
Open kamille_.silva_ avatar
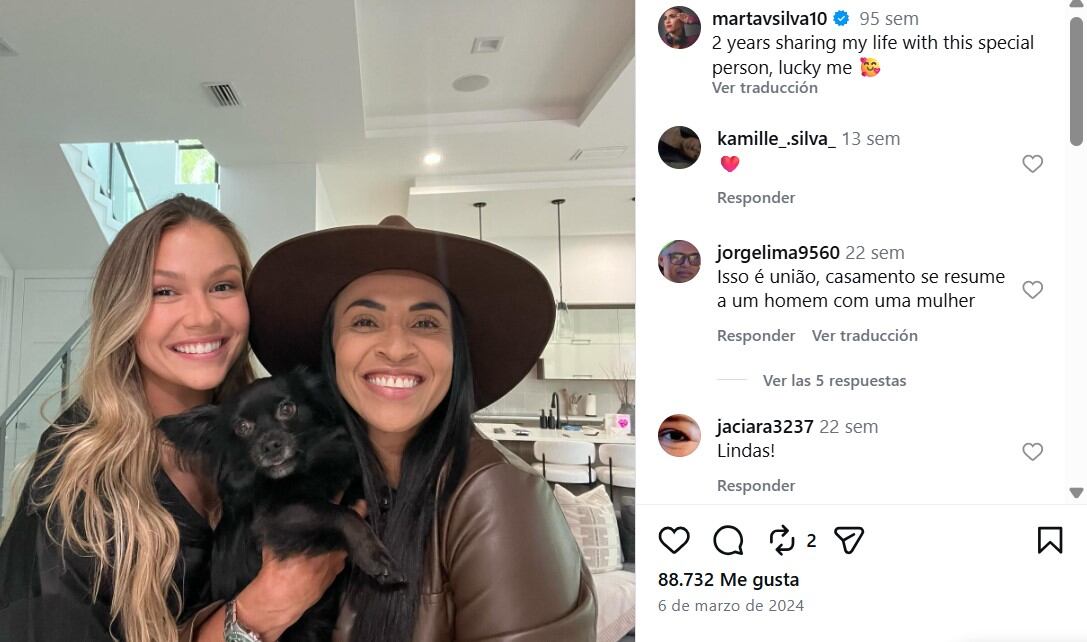point(679,147)
